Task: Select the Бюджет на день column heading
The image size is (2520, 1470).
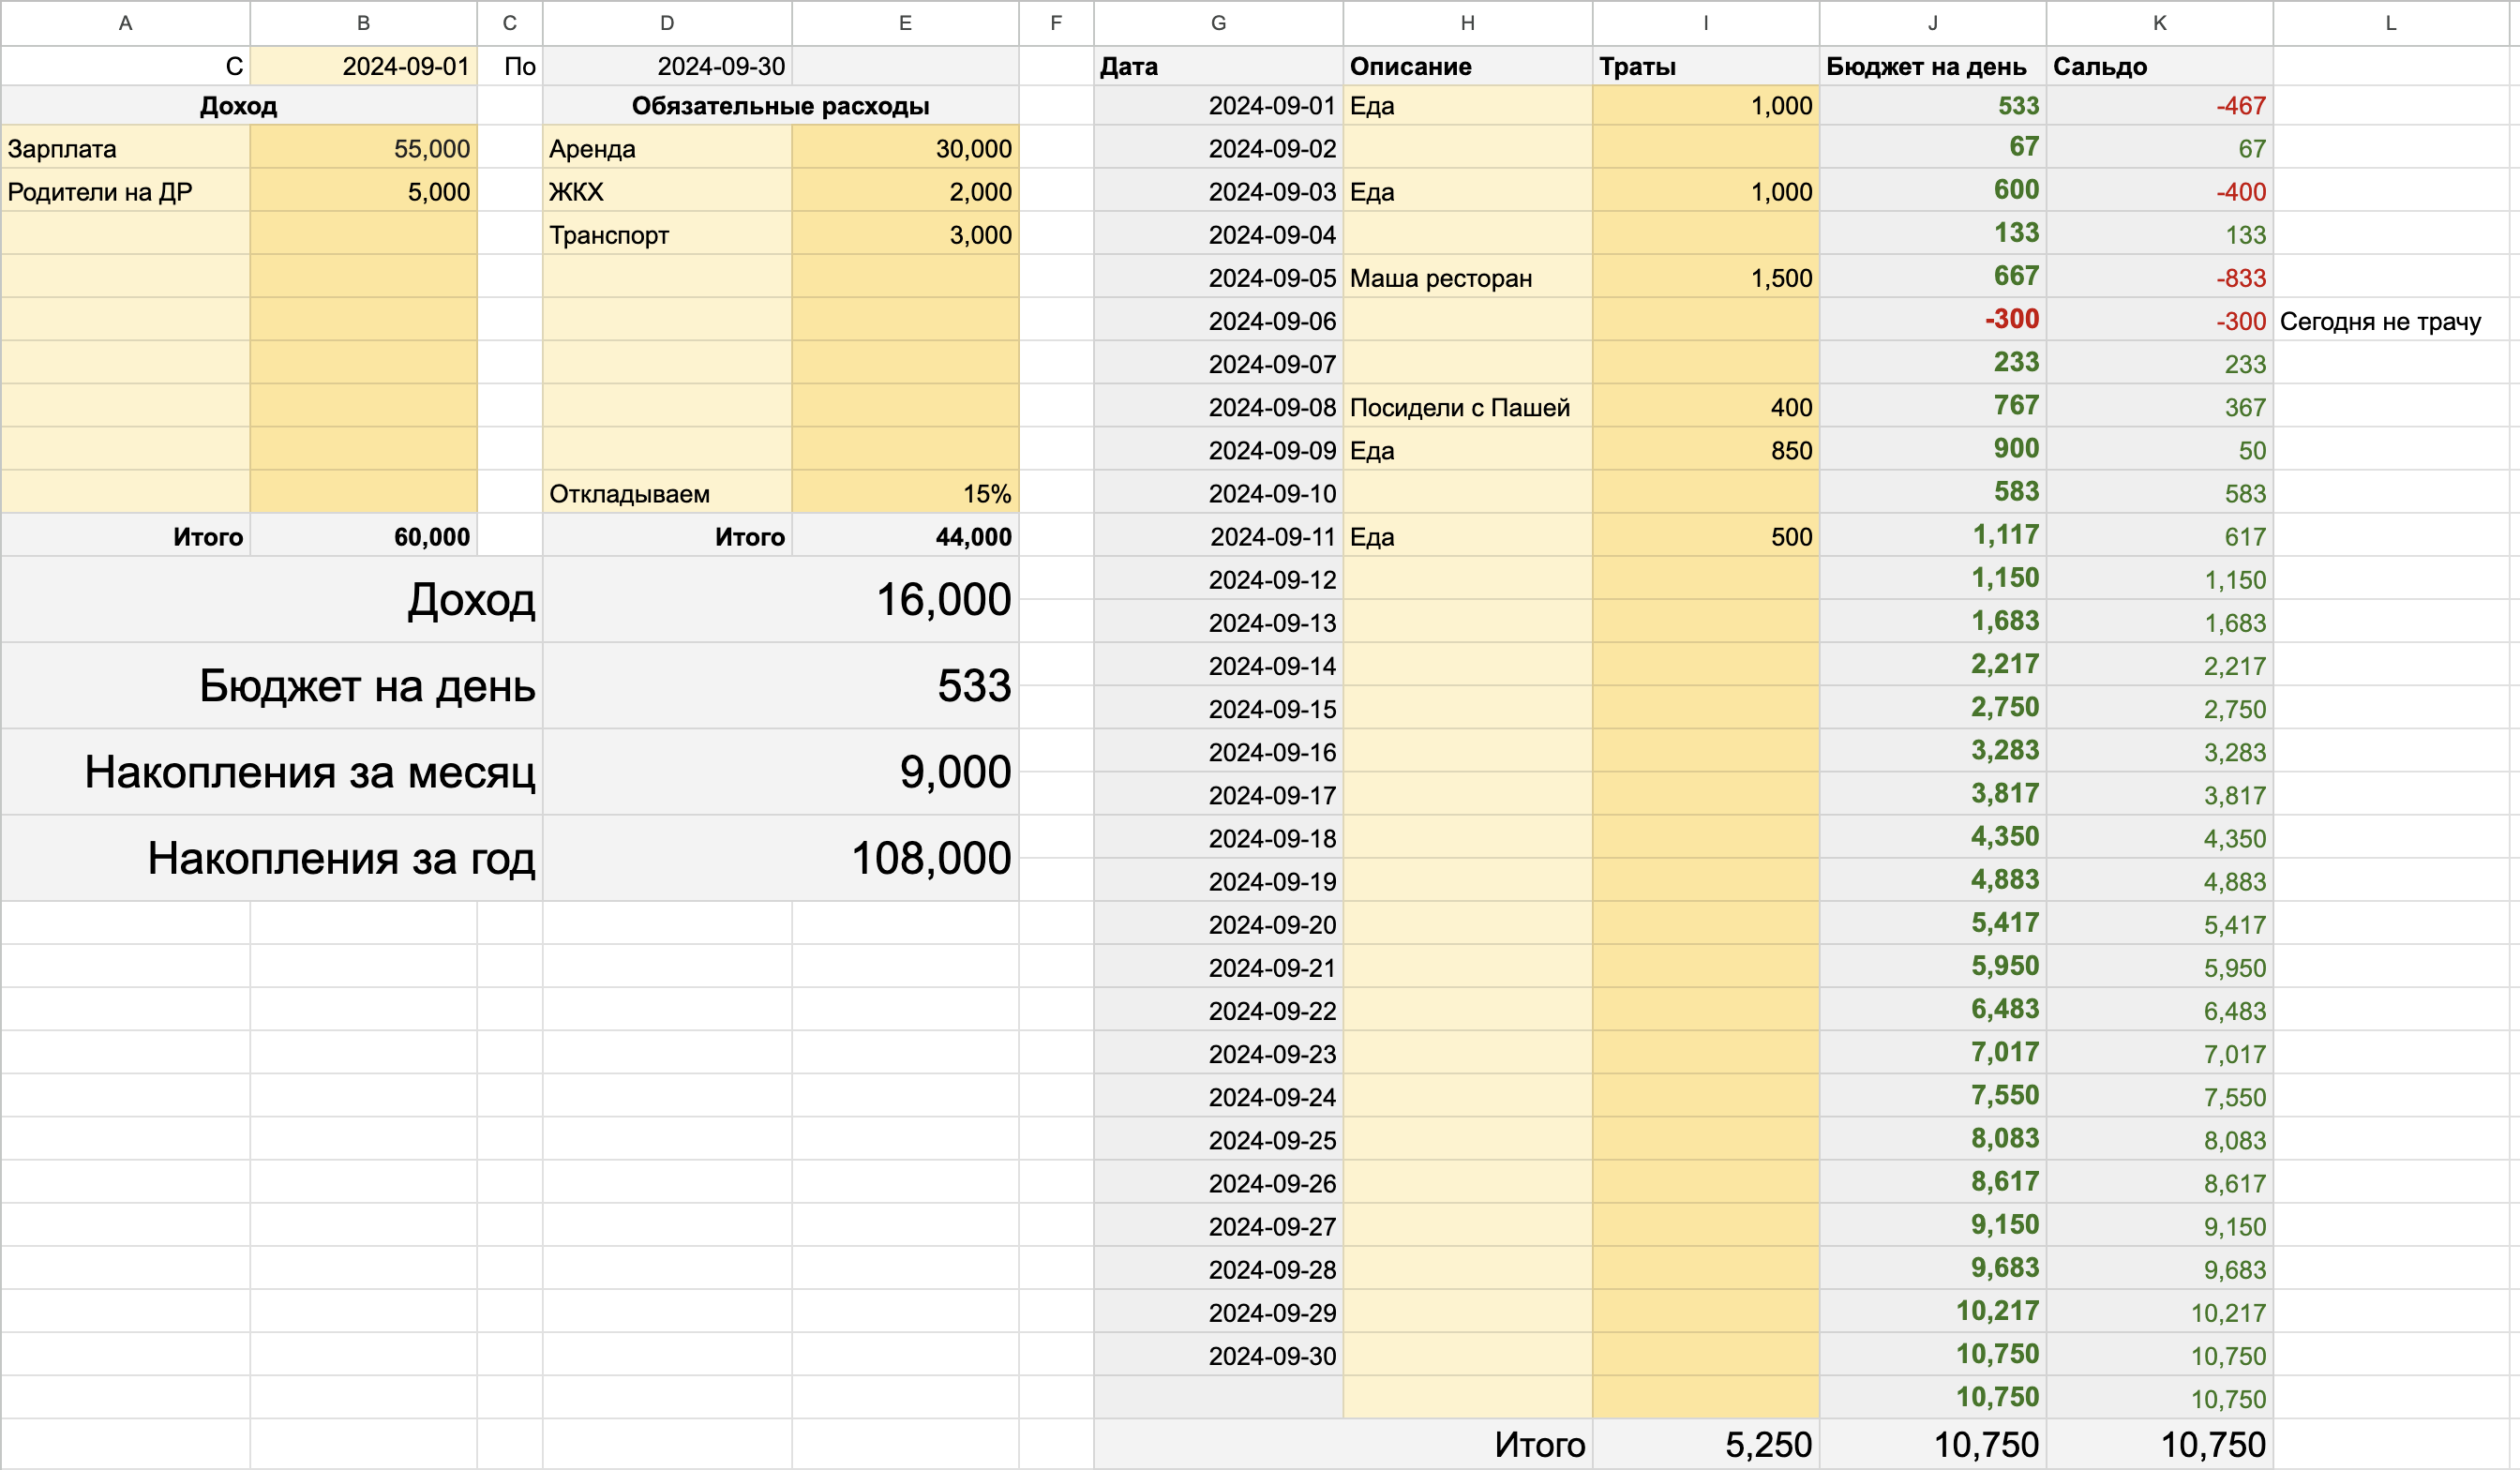Action: pyautogui.click(x=1932, y=66)
